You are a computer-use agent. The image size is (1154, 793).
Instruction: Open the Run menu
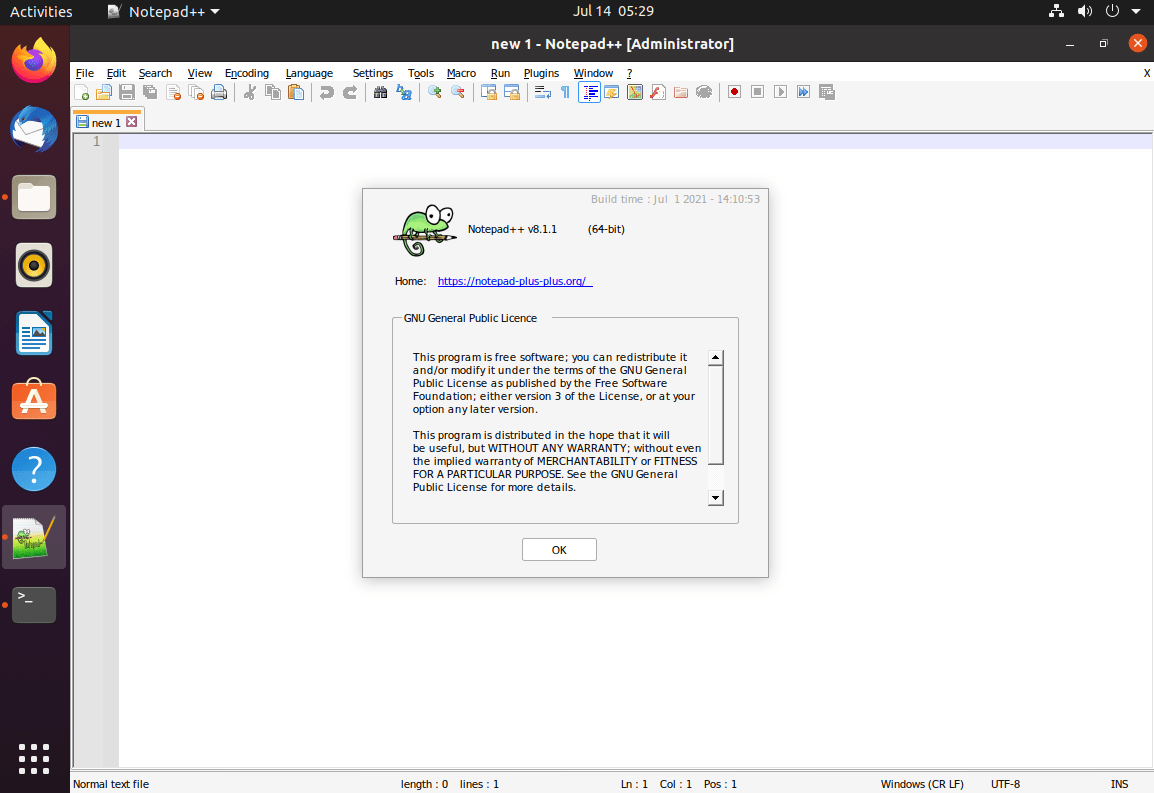(500, 73)
